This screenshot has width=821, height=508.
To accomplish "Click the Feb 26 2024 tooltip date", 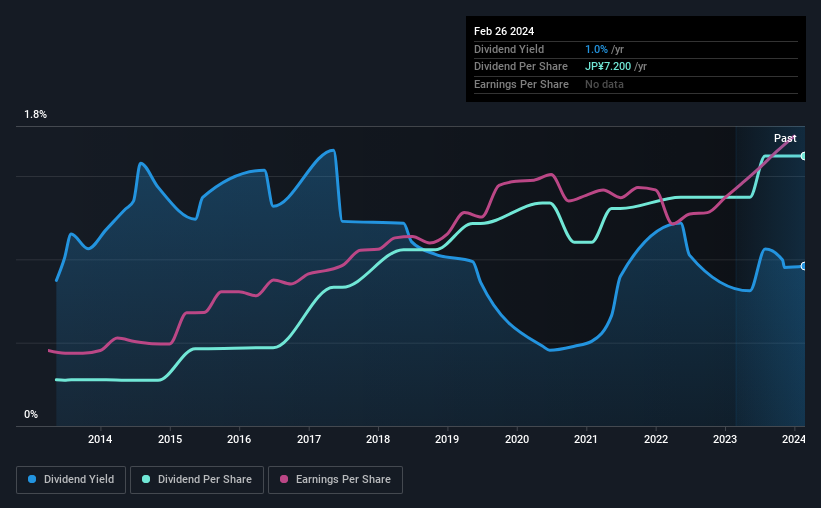I will click(x=504, y=31).
